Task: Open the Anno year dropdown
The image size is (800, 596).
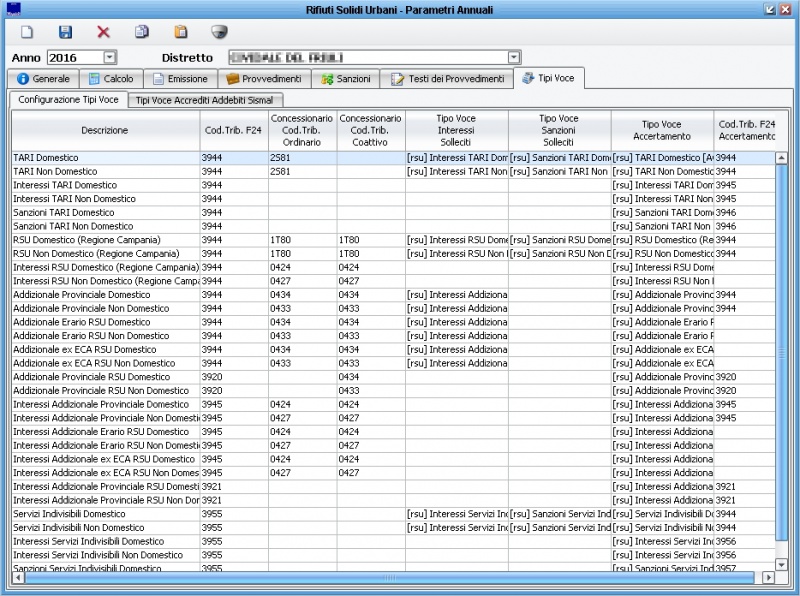Action: coord(110,58)
